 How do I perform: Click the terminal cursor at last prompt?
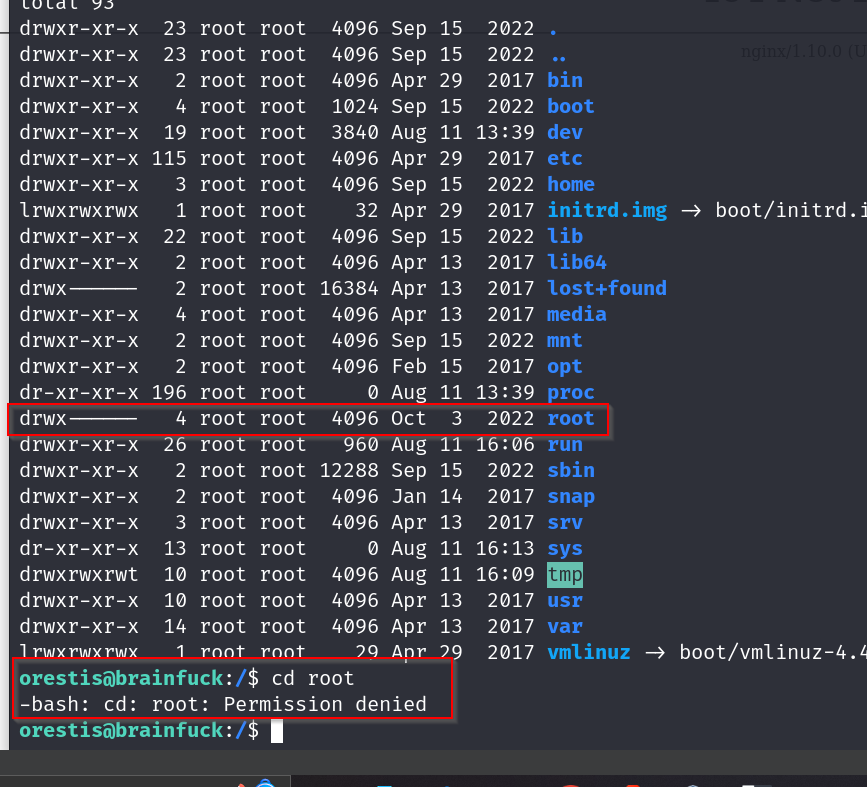tap(277, 731)
